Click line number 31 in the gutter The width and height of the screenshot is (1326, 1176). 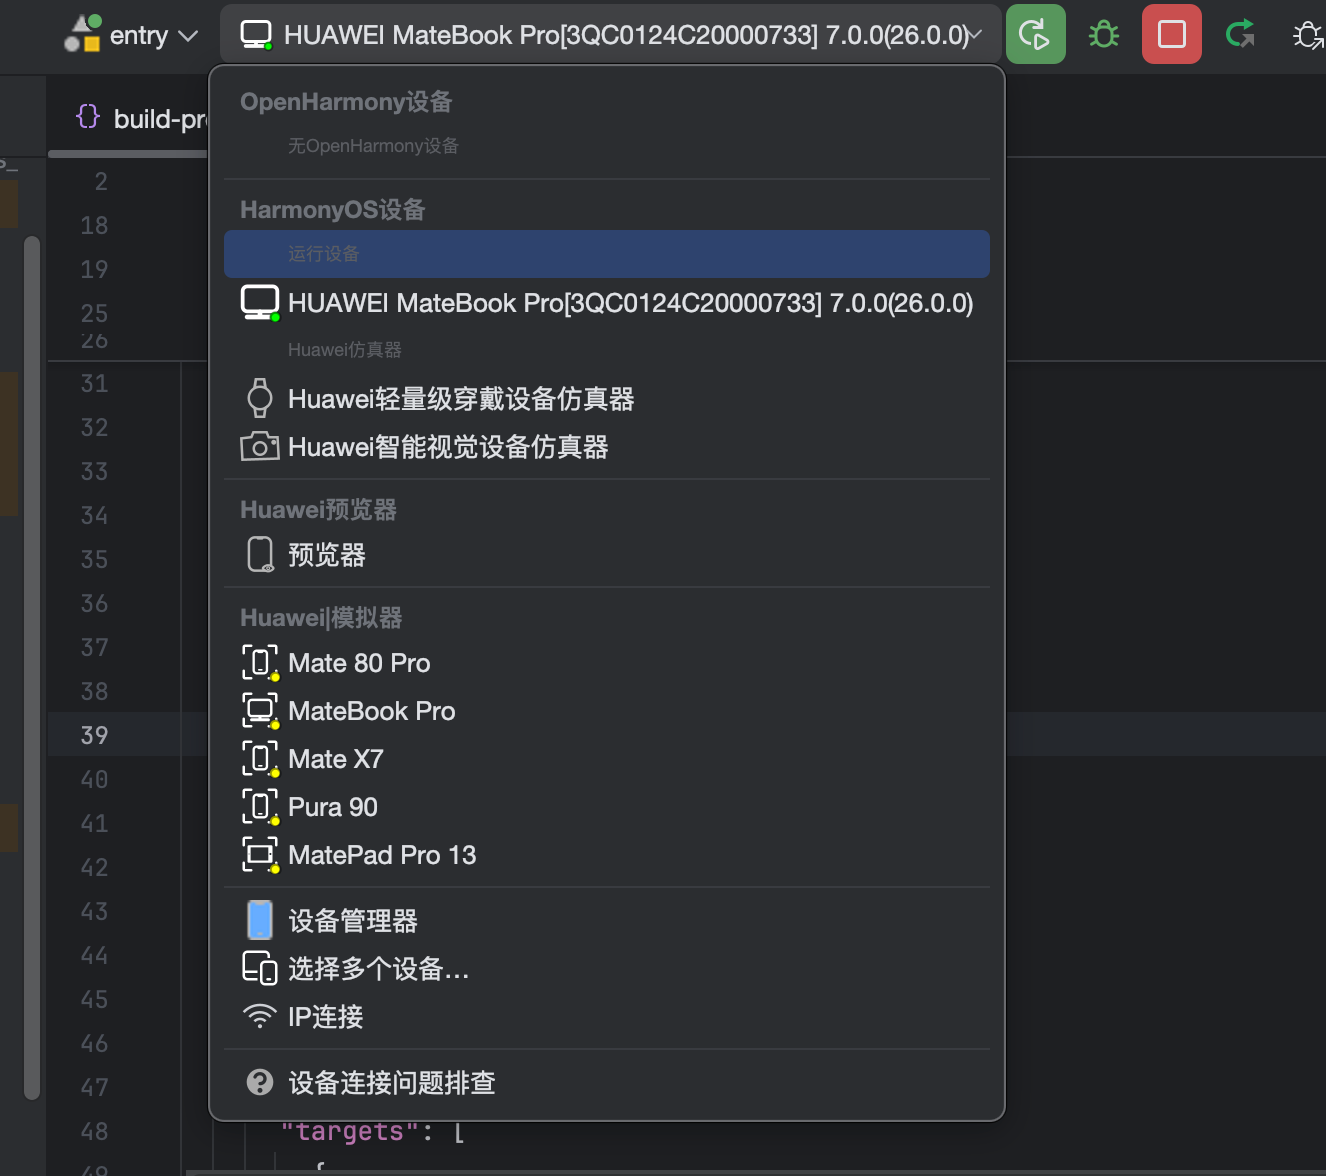coord(94,383)
